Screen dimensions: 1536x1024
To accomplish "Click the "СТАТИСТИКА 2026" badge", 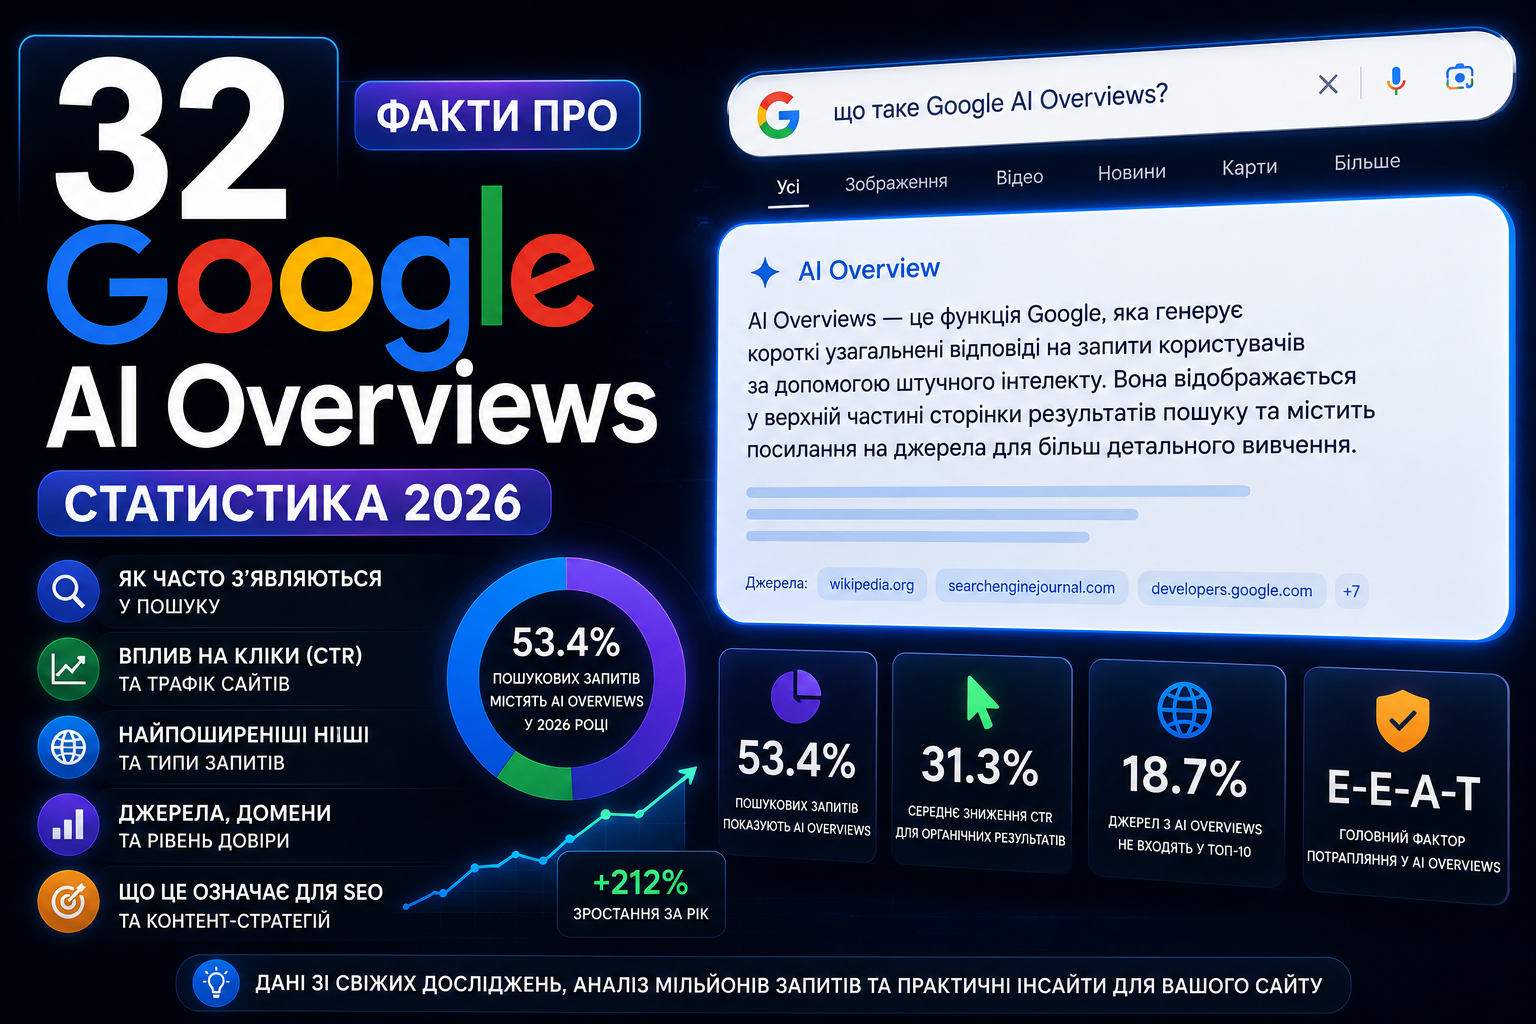I will click(294, 502).
